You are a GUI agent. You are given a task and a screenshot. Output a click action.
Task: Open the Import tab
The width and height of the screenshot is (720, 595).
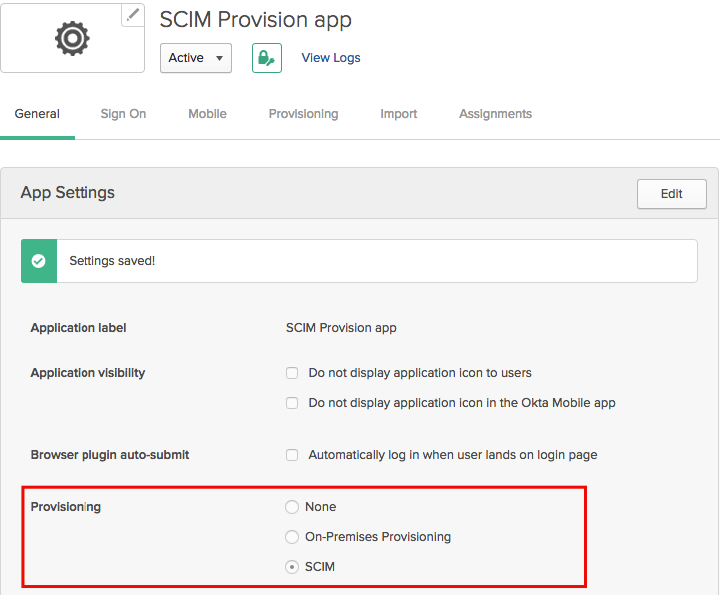point(398,114)
